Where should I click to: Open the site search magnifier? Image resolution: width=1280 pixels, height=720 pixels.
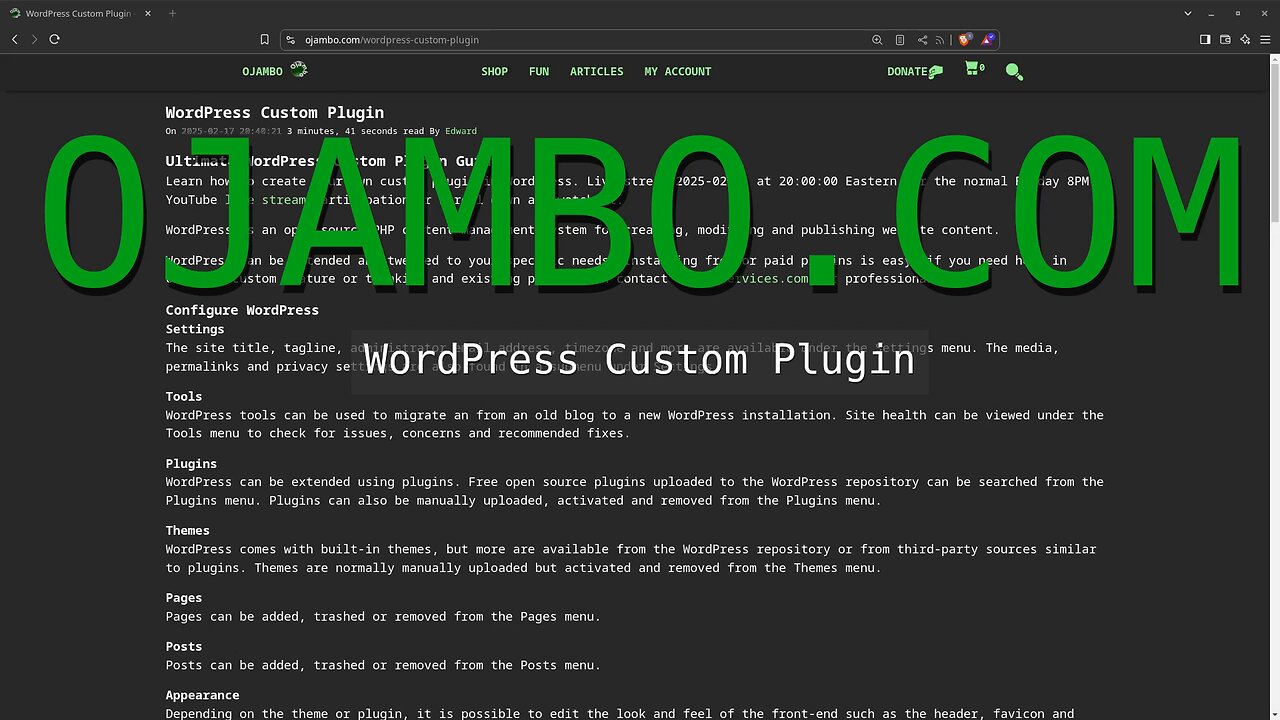click(1014, 72)
